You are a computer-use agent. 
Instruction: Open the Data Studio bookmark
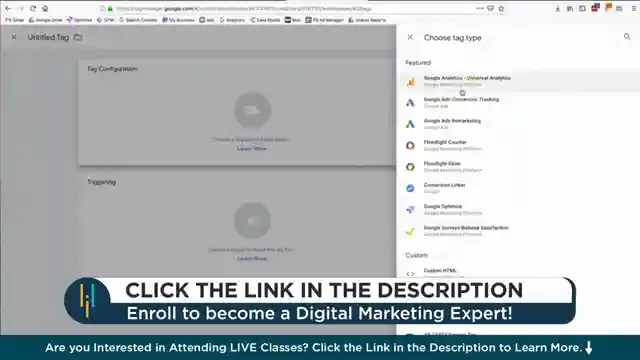click(x=265, y=20)
